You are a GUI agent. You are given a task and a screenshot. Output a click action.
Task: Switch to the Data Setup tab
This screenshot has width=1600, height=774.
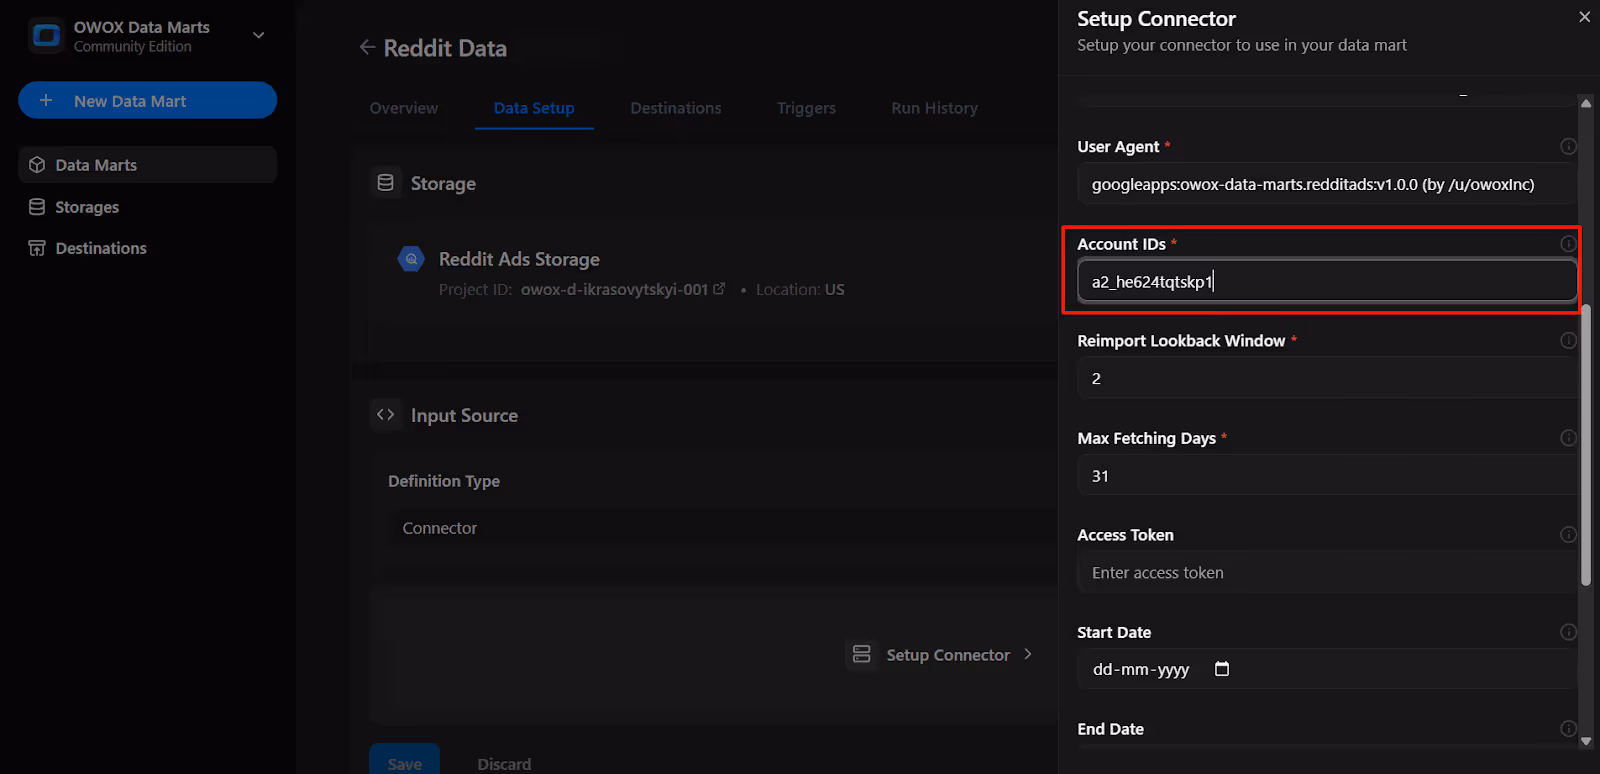[x=534, y=108]
